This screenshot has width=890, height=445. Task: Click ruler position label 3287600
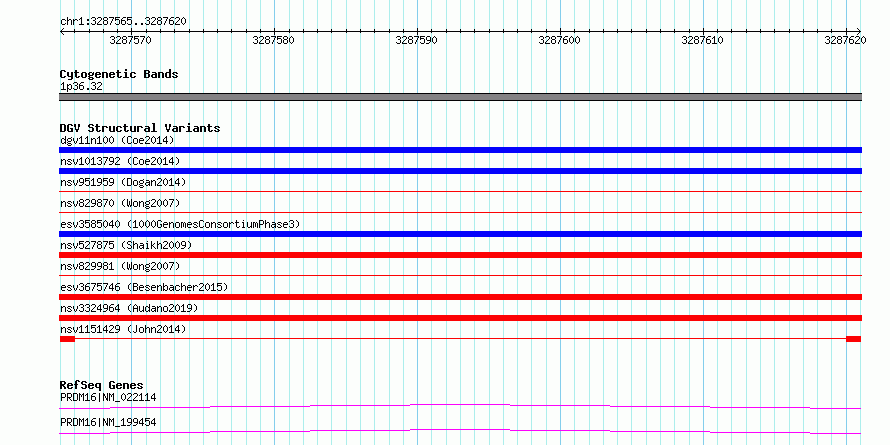[560, 40]
